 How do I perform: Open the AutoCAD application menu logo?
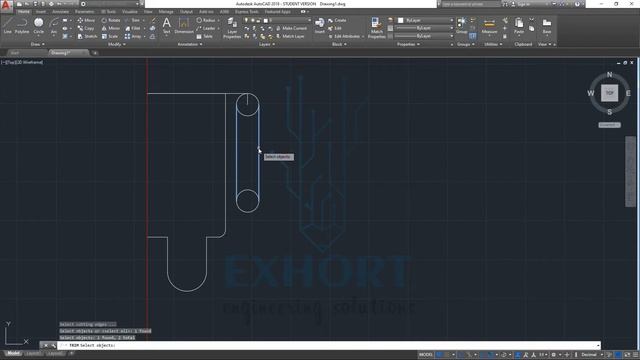coord(6,5)
